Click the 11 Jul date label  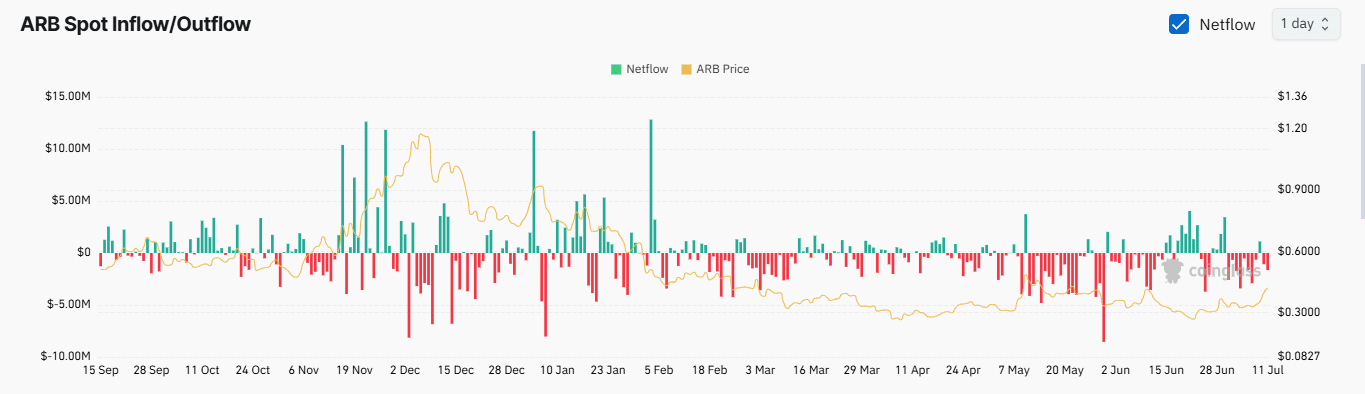pyautogui.click(x=1268, y=370)
